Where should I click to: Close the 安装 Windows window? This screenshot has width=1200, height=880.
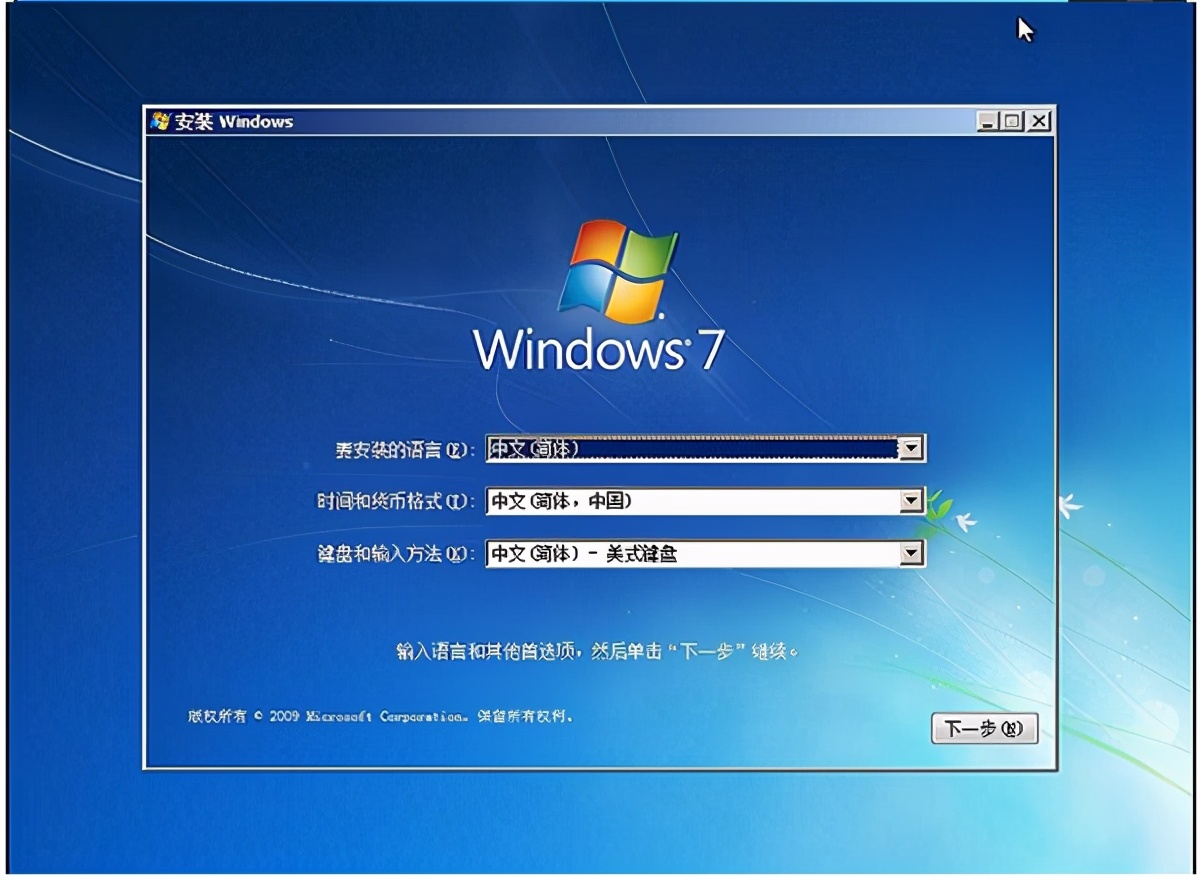(x=1040, y=122)
